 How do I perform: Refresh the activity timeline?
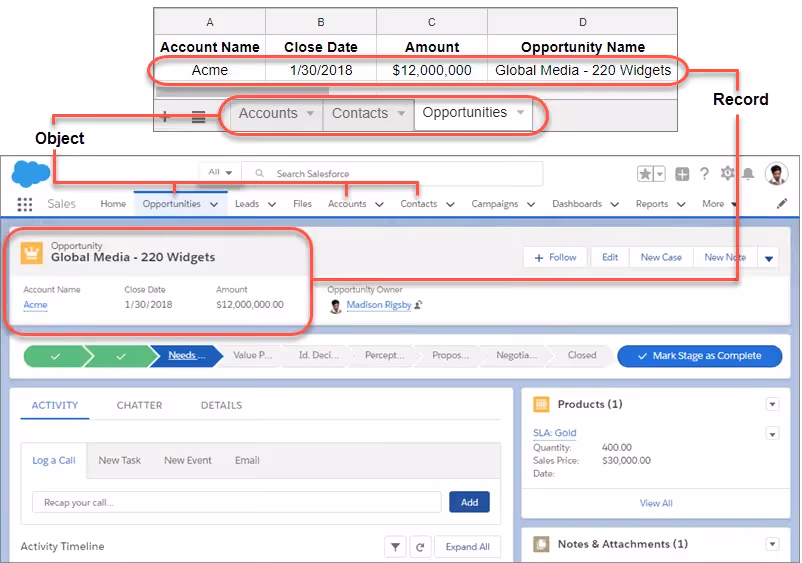coord(420,547)
